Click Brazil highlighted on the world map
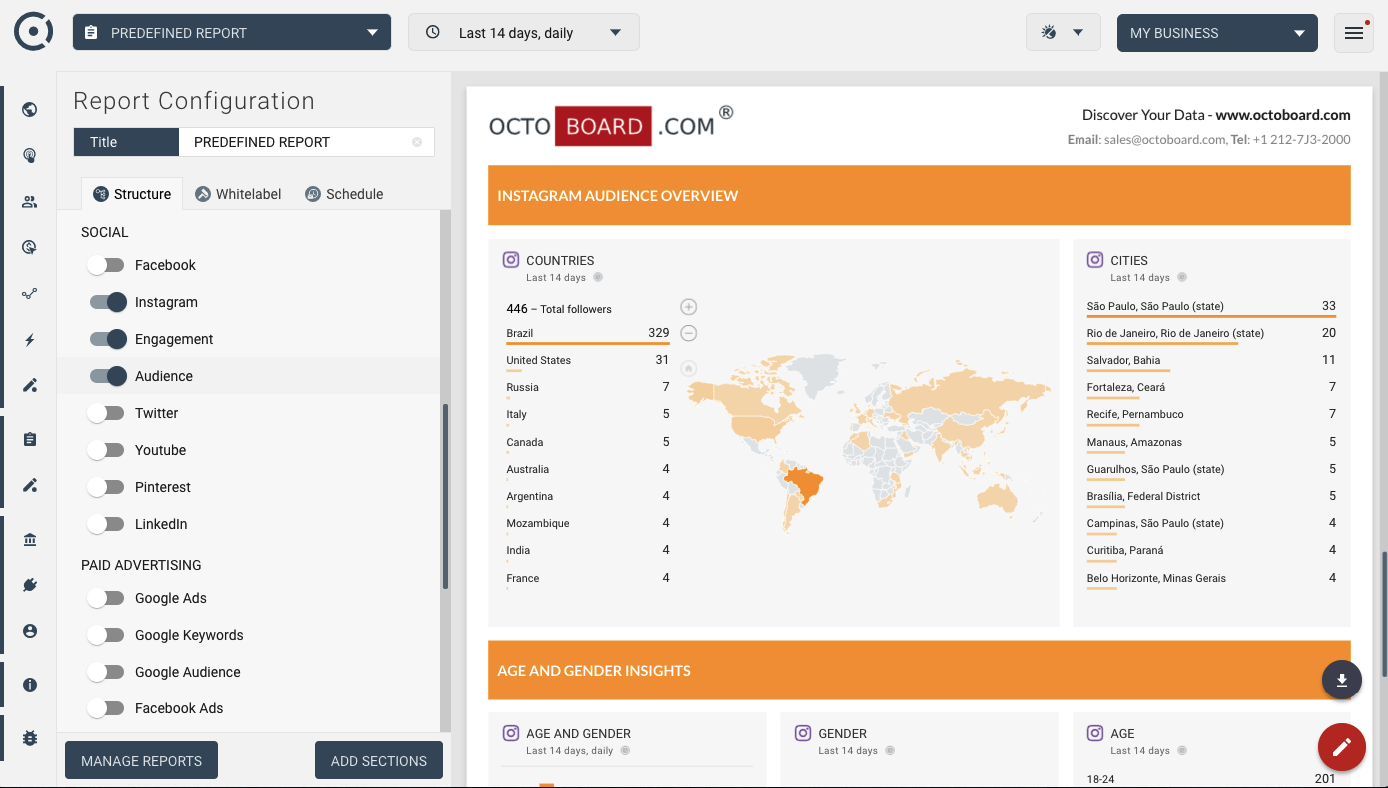Image resolution: width=1388 pixels, height=788 pixels. point(805,485)
